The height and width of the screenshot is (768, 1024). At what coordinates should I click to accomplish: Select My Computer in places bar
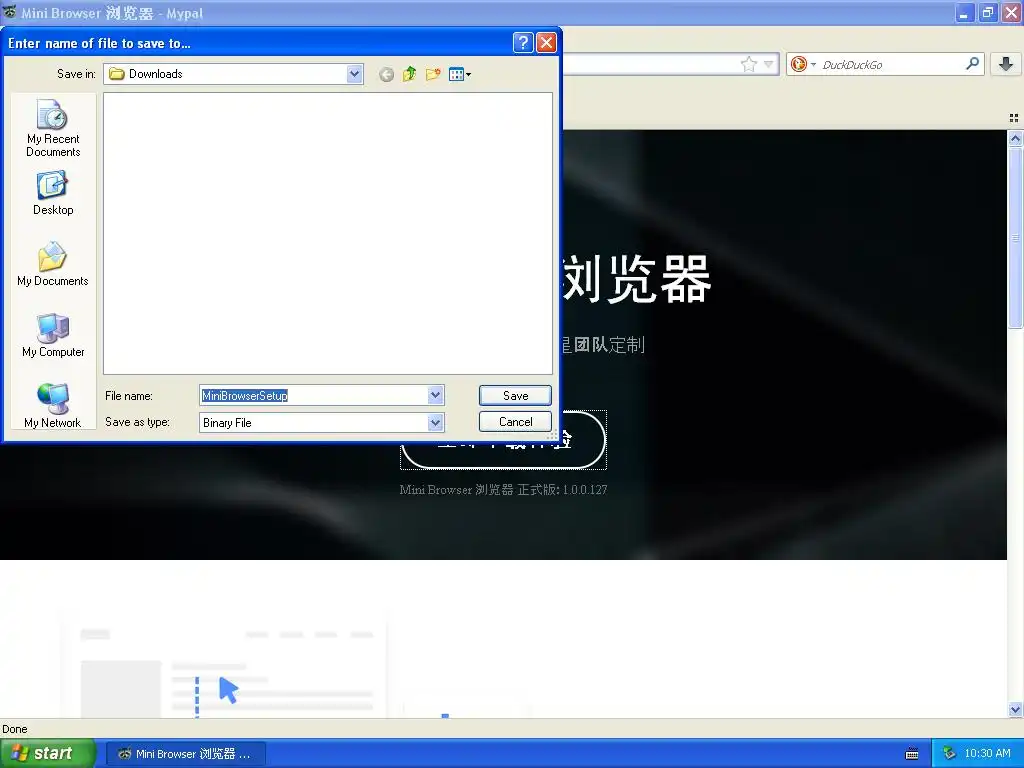pyautogui.click(x=53, y=335)
